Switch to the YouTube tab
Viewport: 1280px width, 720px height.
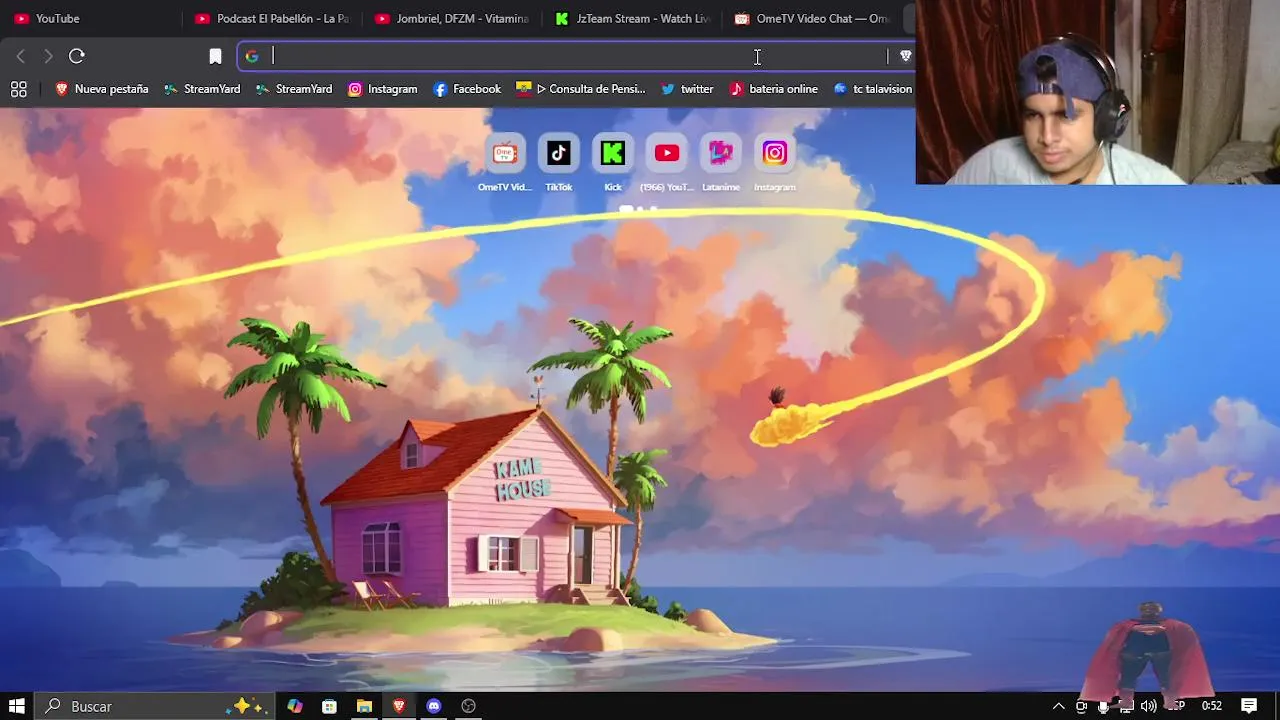(x=90, y=18)
